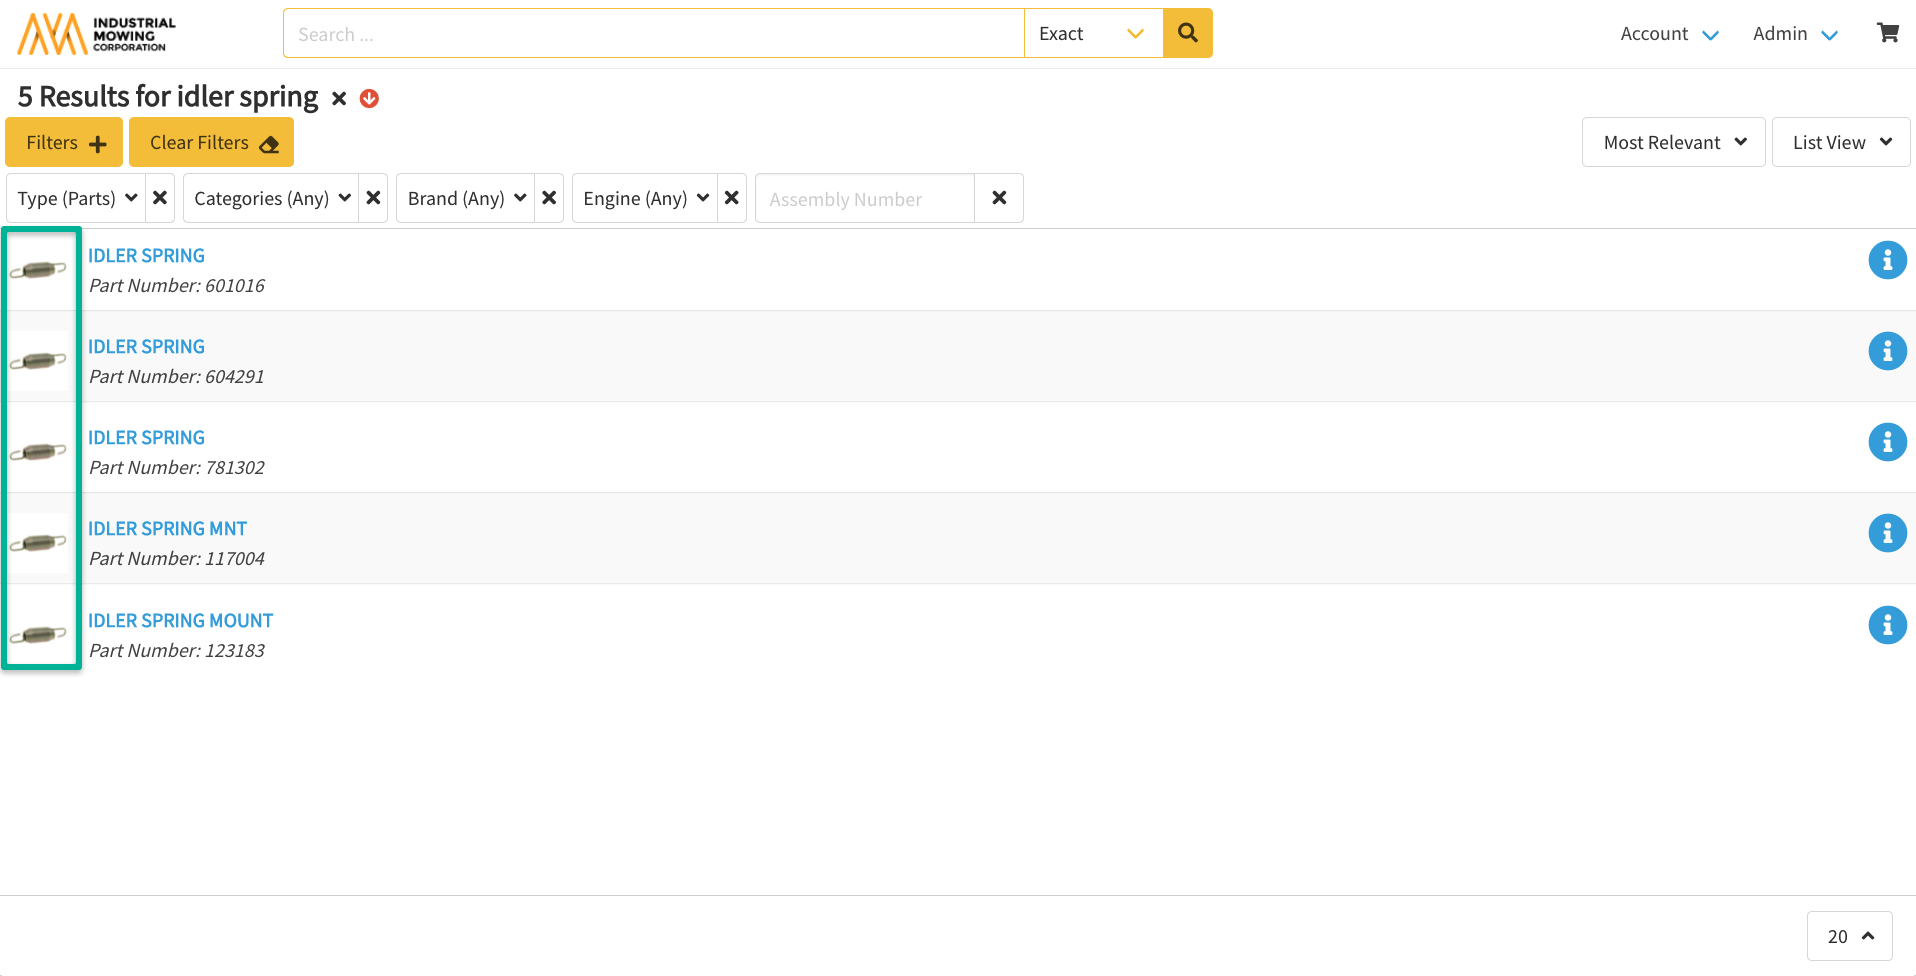The image size is (1916, 976).
Task: Open the IDLER SPRING MNT part link
Action: tap(167, 528)
